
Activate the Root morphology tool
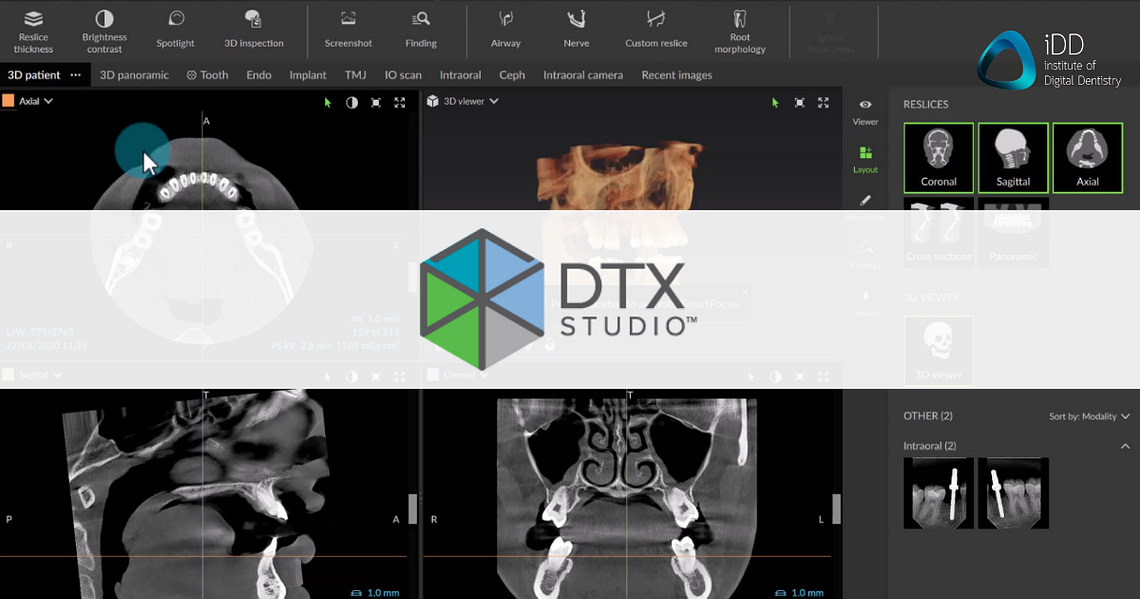pyautogui.click(x=740, y=27)
